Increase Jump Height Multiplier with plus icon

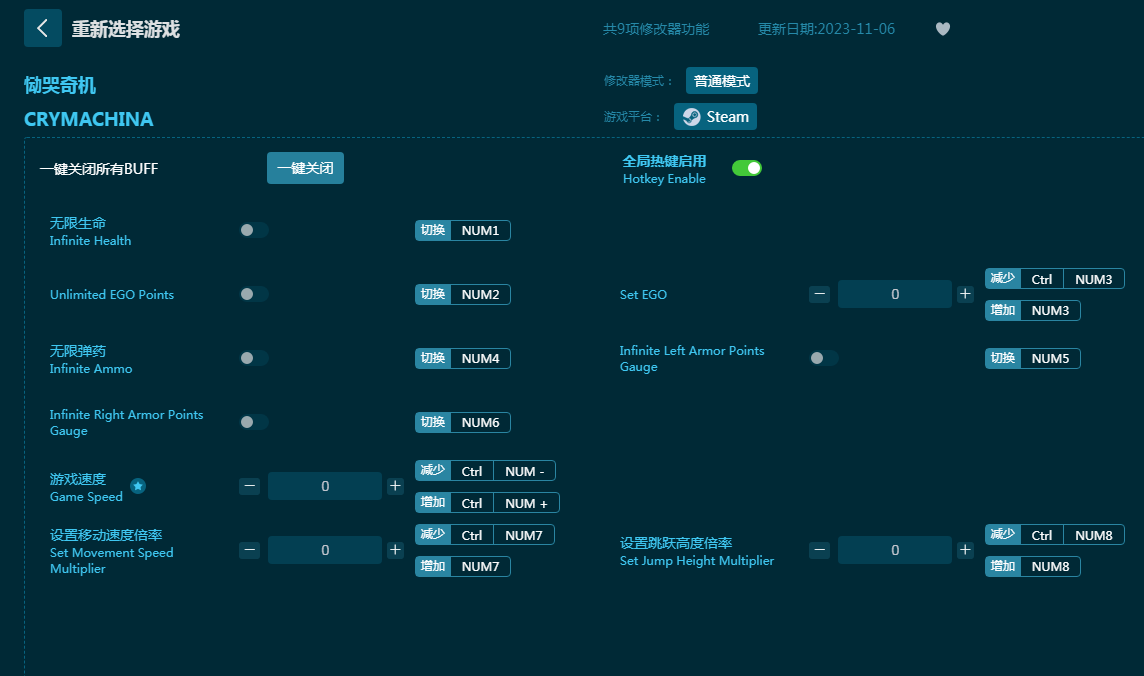[965, 550]
